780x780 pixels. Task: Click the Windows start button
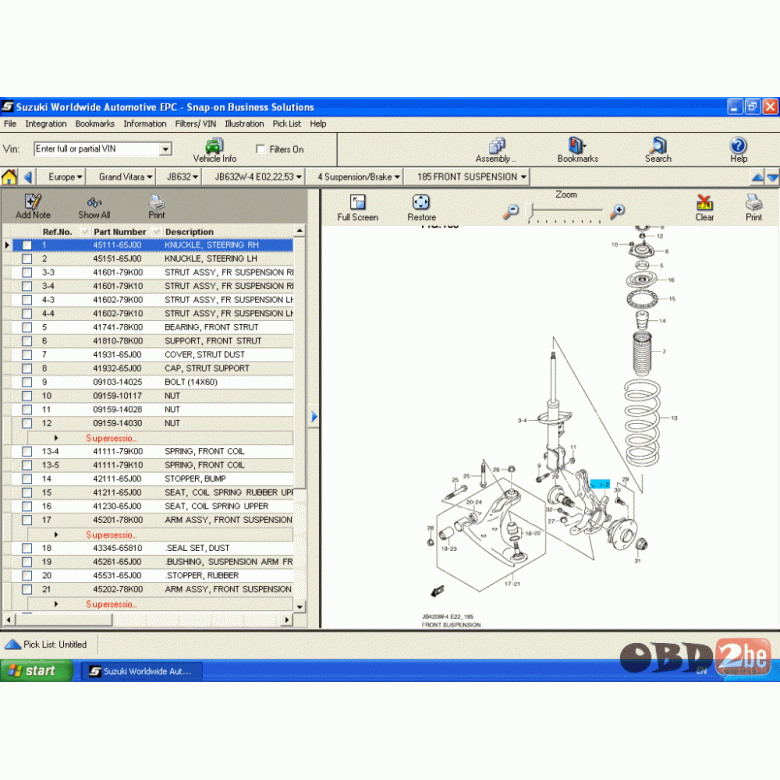point(36,671)
